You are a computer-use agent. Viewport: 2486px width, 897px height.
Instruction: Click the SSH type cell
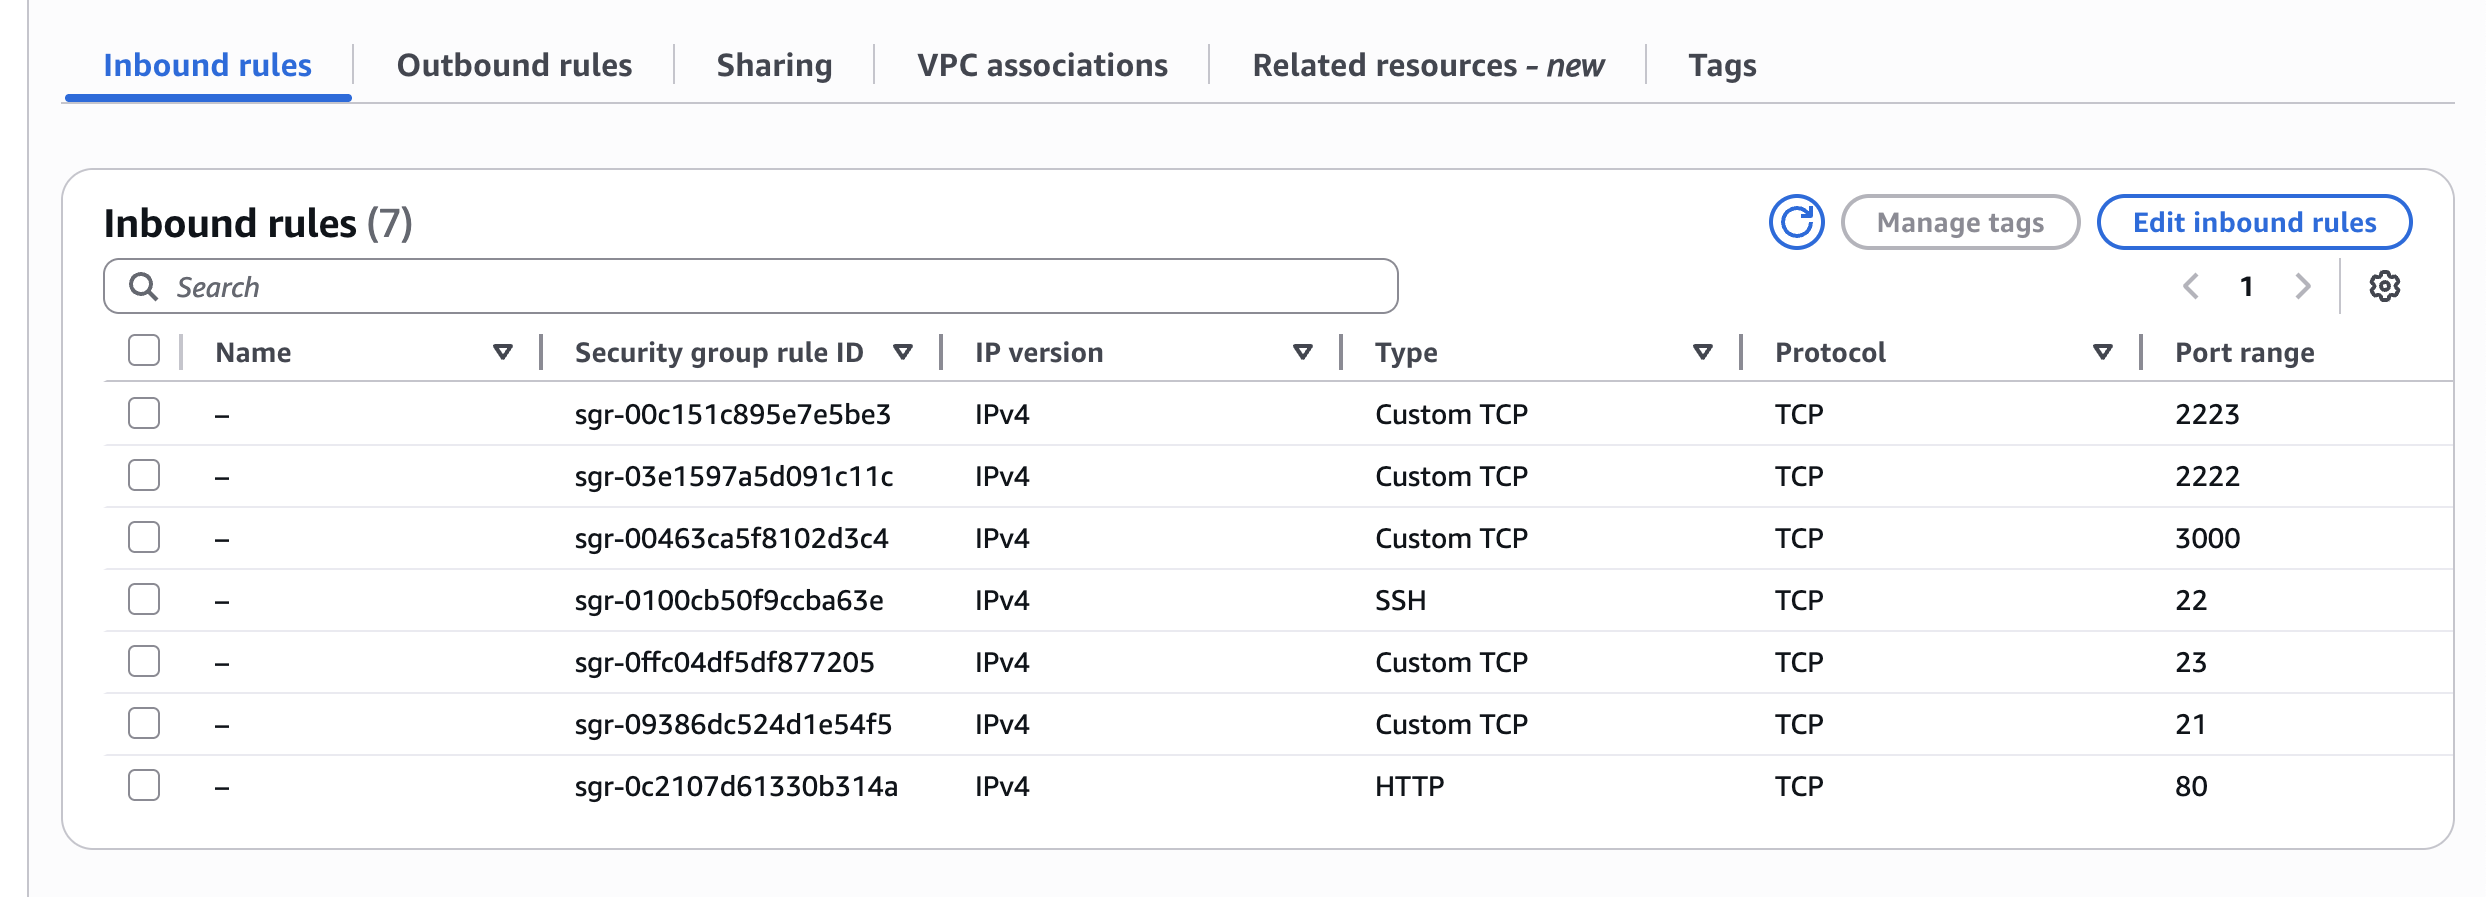(x=1400, y=600)
